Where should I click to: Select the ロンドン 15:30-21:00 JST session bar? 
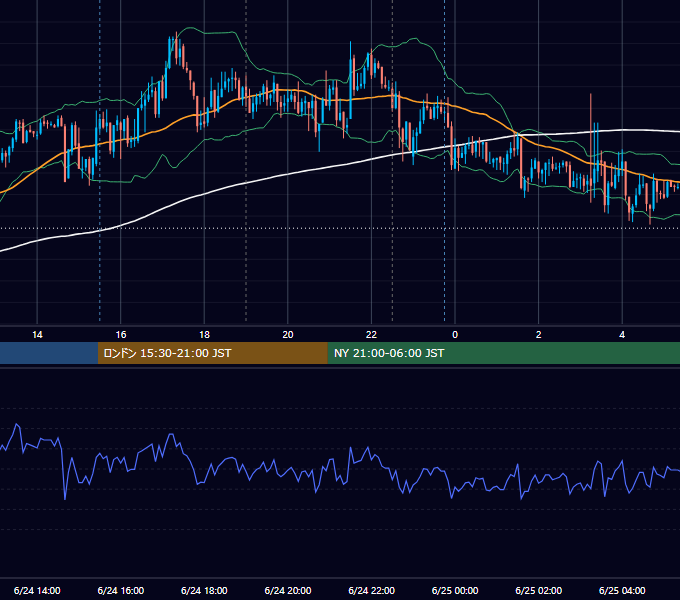(x=212, y=353)
